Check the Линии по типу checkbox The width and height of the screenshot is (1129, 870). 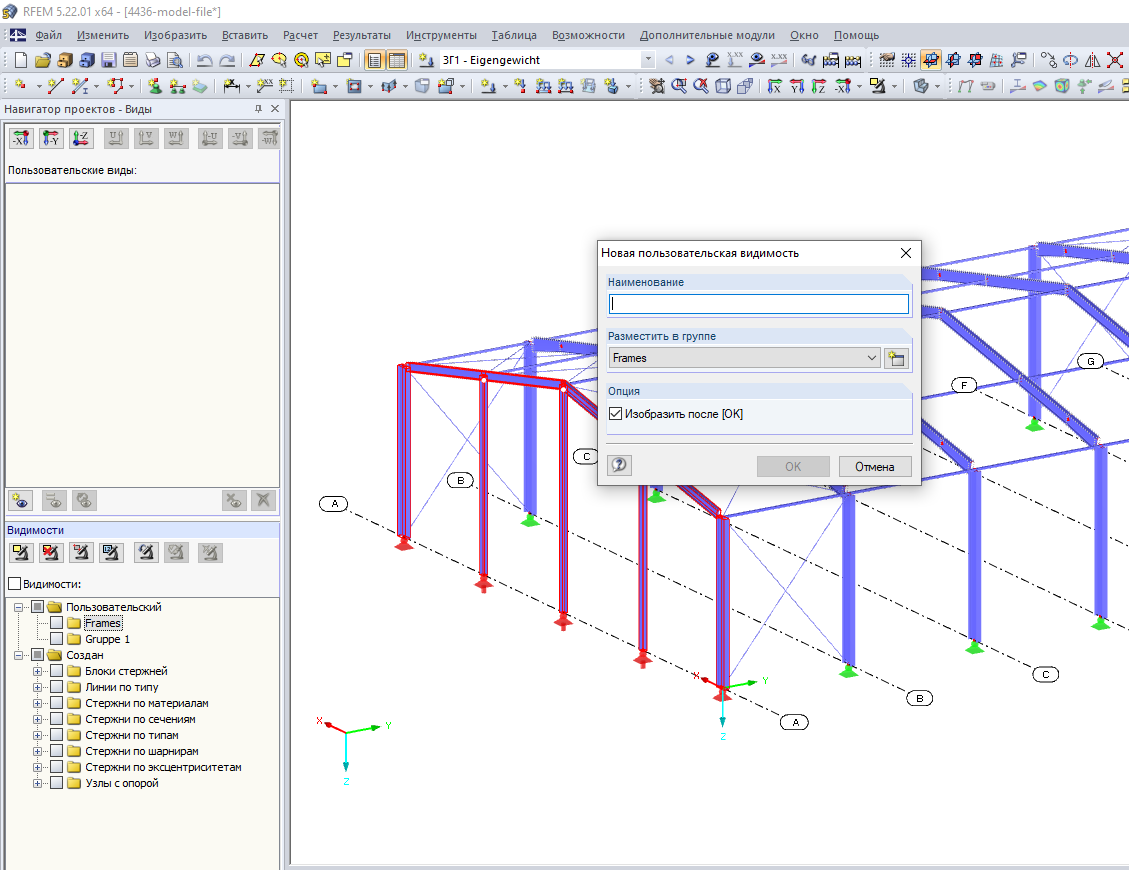(56, 687)
